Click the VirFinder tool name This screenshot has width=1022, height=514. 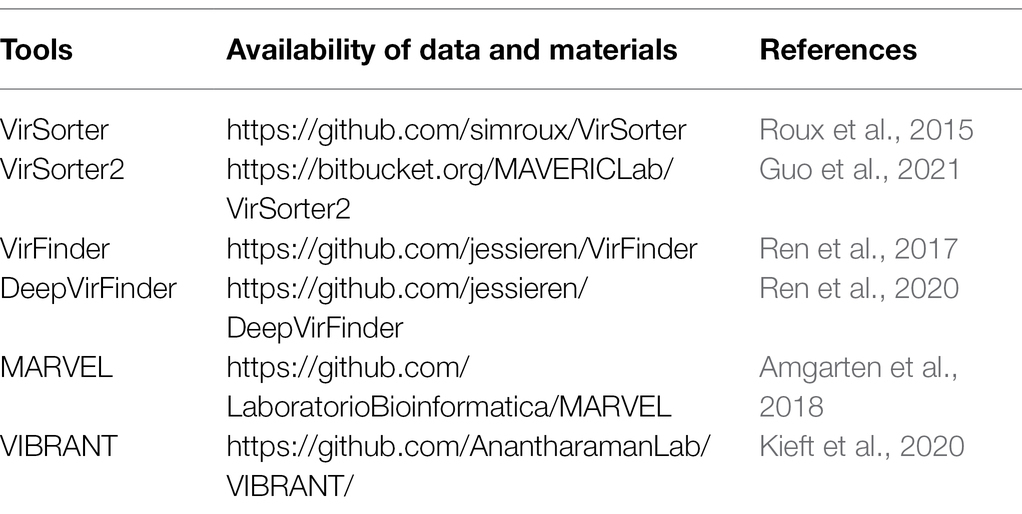tap(55, 249)
